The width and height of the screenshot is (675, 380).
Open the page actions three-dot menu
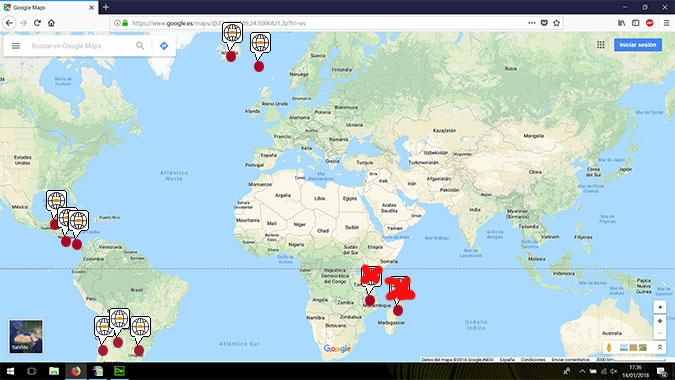pyautogui.click(x=532, y=23)
